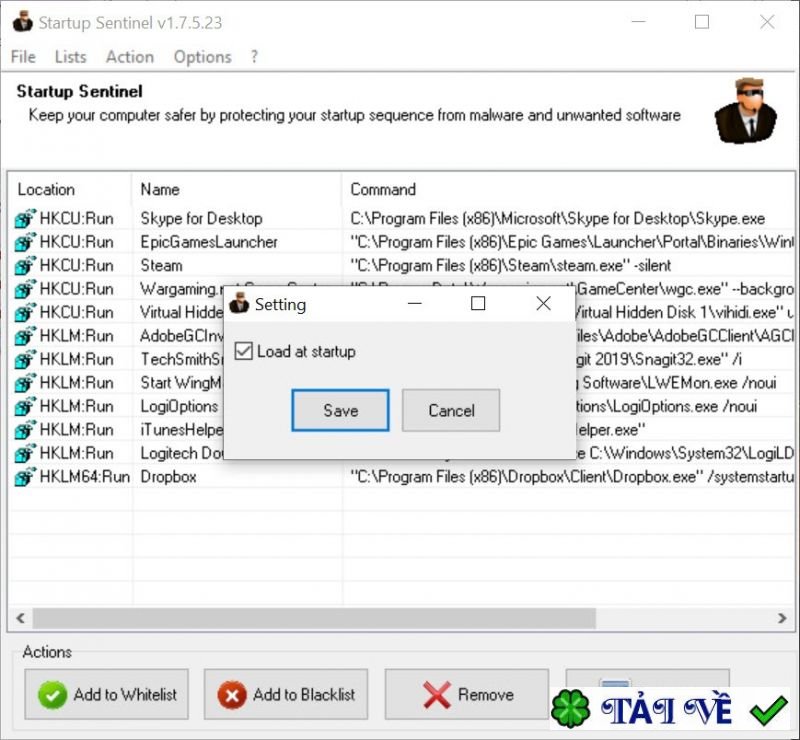Select the Steam entry name
The image size is (800, 740).
click(161, 265)
